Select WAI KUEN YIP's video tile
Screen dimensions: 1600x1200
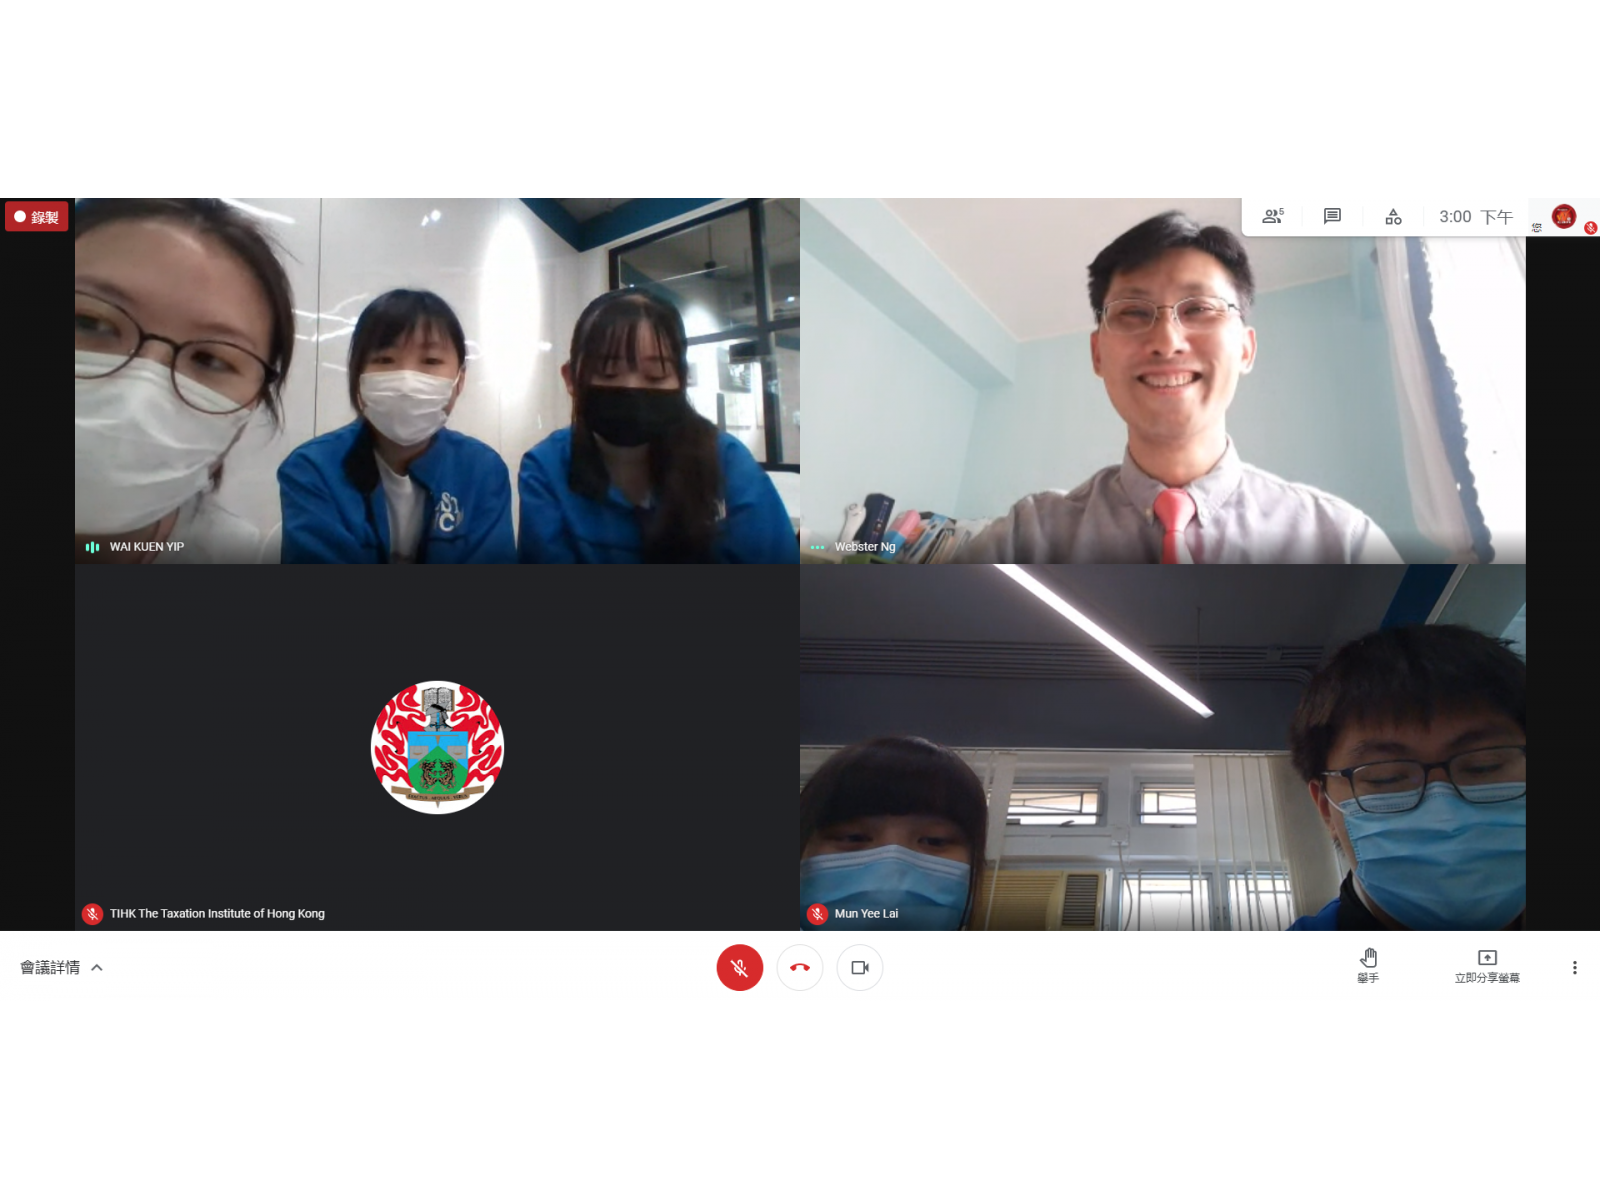coord(437,380)
